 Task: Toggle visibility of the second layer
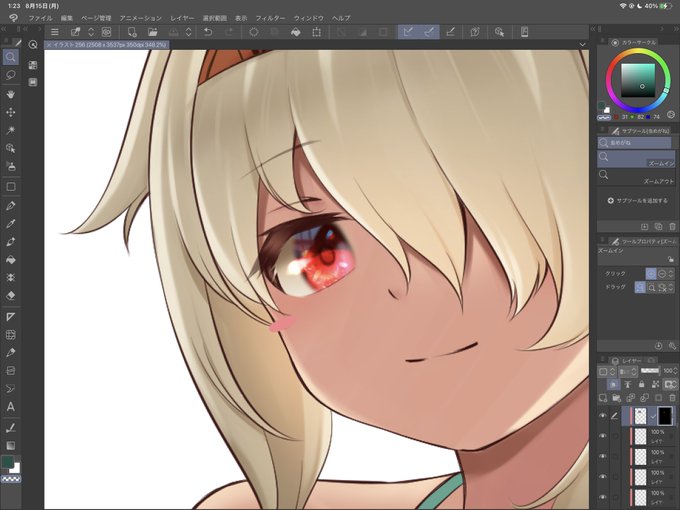pyautogui.click(x=603, y=436)
